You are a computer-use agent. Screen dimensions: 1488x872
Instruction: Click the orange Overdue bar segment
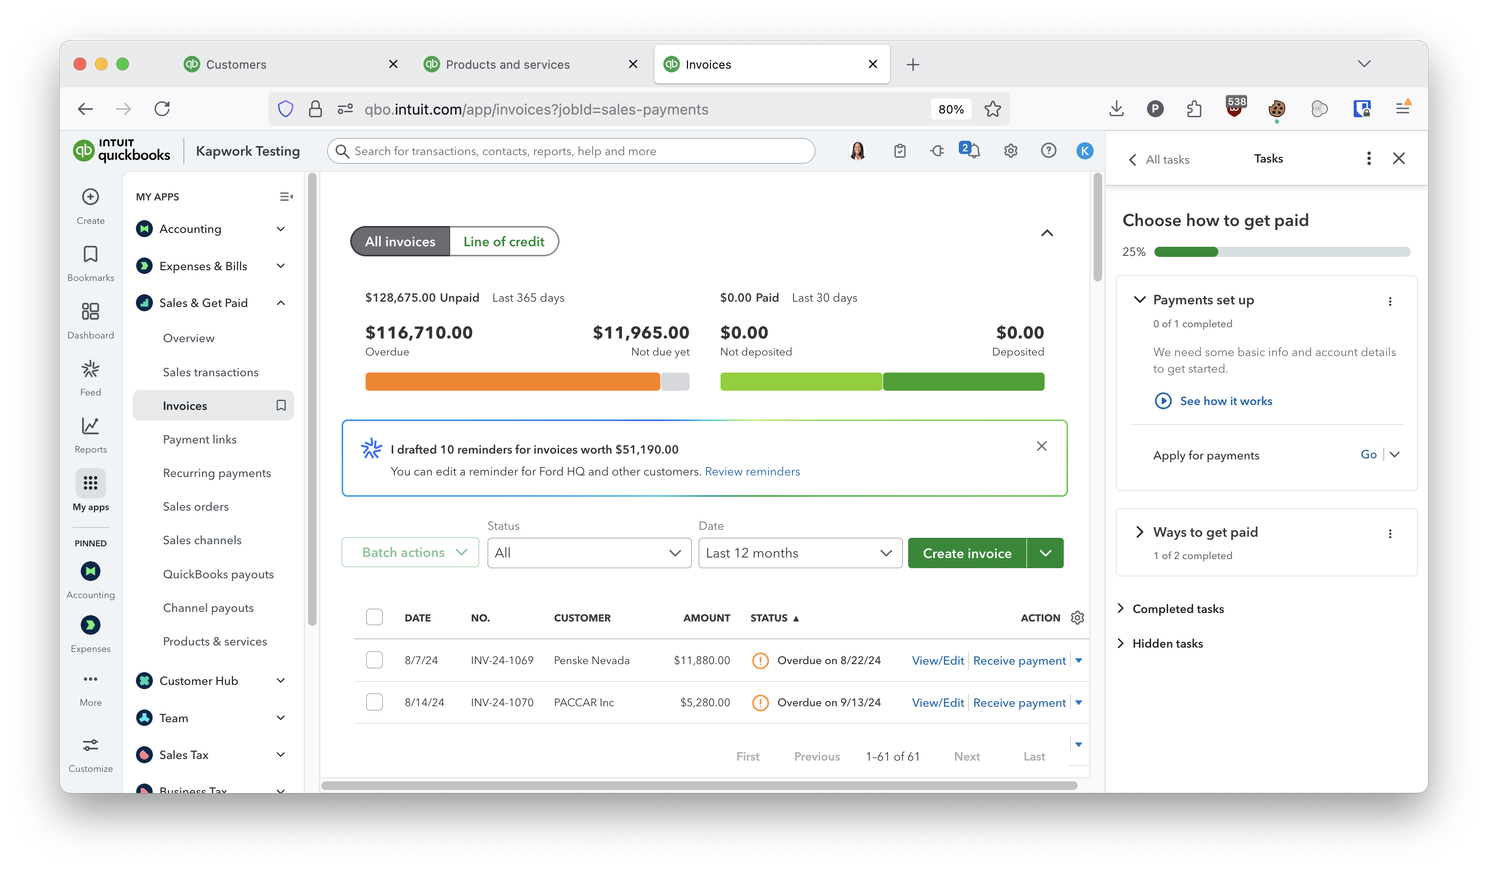(512, 382)
